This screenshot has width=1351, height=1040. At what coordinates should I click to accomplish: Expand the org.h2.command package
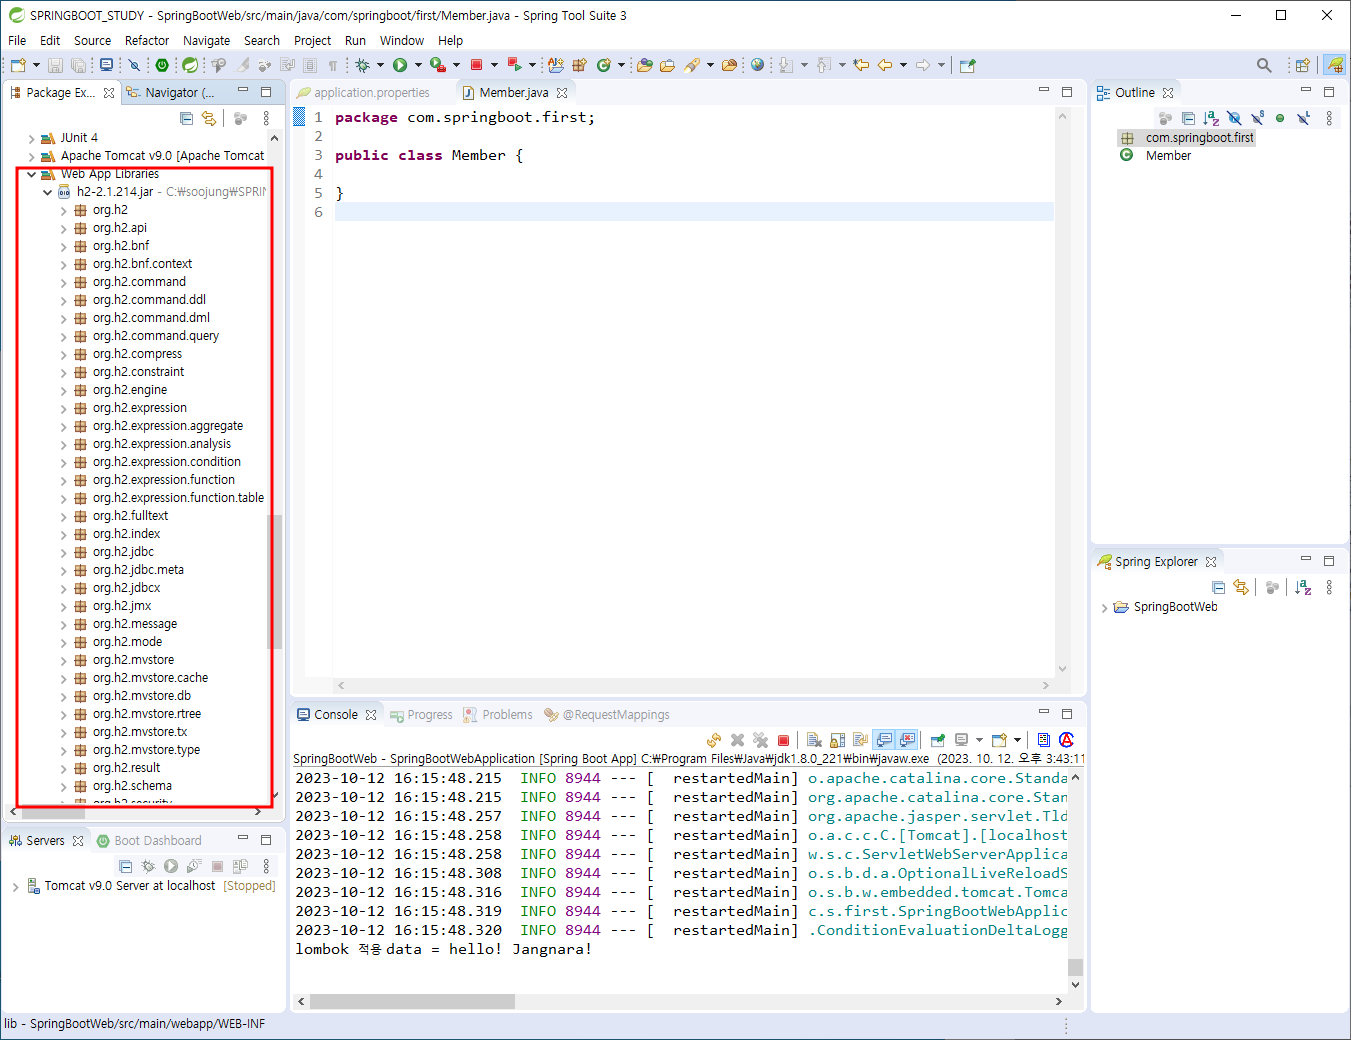pyautogui.click(x=63, y=282)
